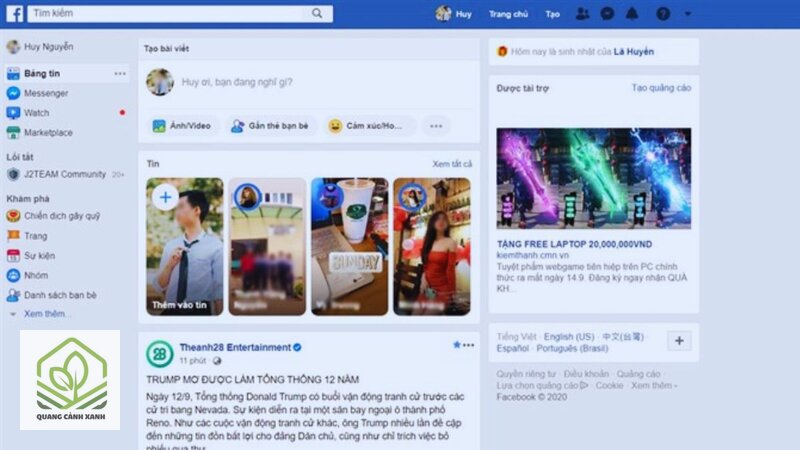Click inside the Tìm kiếm search field
Viewport: 800px width, 450px height.
point(180,13)
